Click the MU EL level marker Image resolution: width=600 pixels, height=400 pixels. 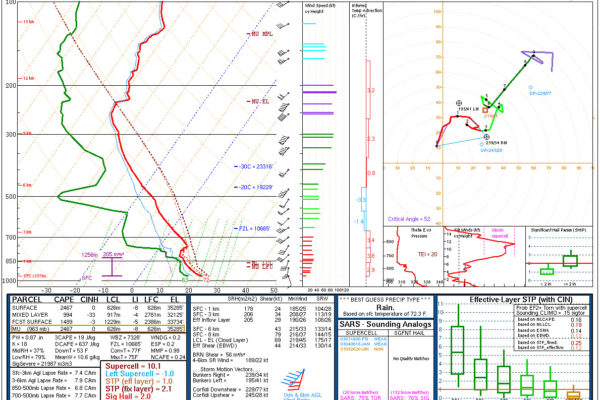258,102
